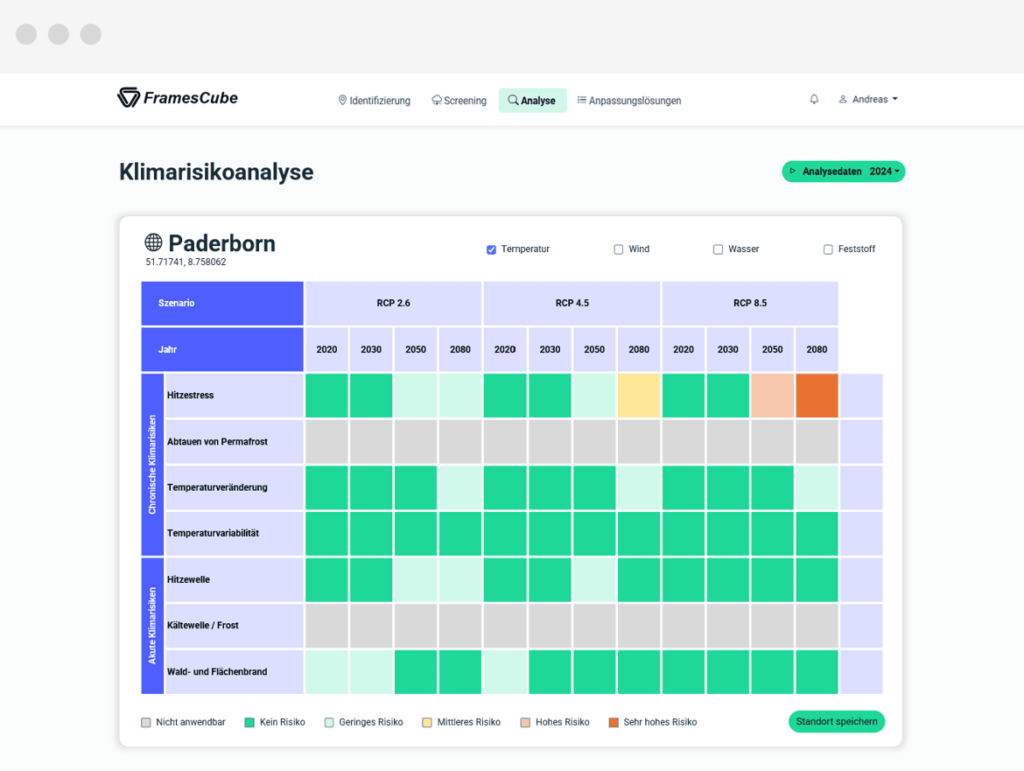Click the 2080 year header under RCP 2.6
The width and height of the screenshot is (1024, 771).
460,349
